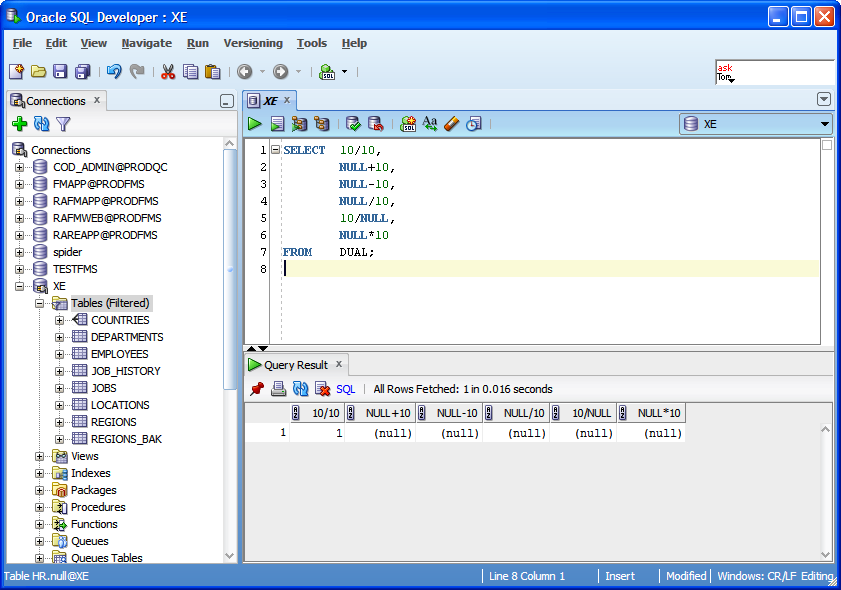Minimize the Connections panel
Screen dimensions: 841x590
click(227, 101)
